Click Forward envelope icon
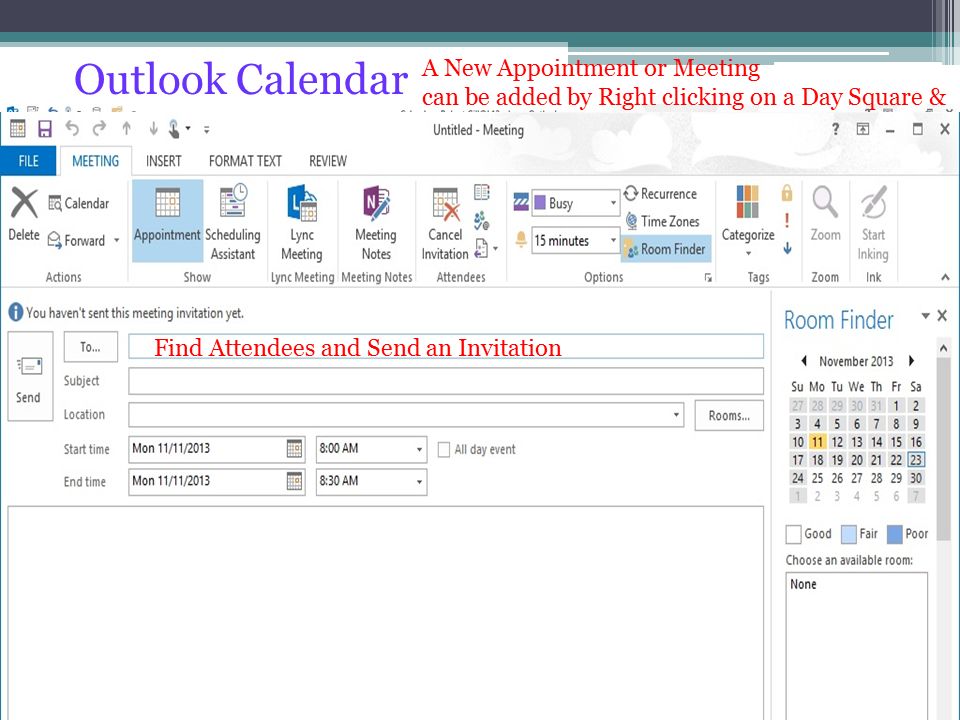Image resolution: width=960 pixels, height=720 pixels. click(54, 240)
